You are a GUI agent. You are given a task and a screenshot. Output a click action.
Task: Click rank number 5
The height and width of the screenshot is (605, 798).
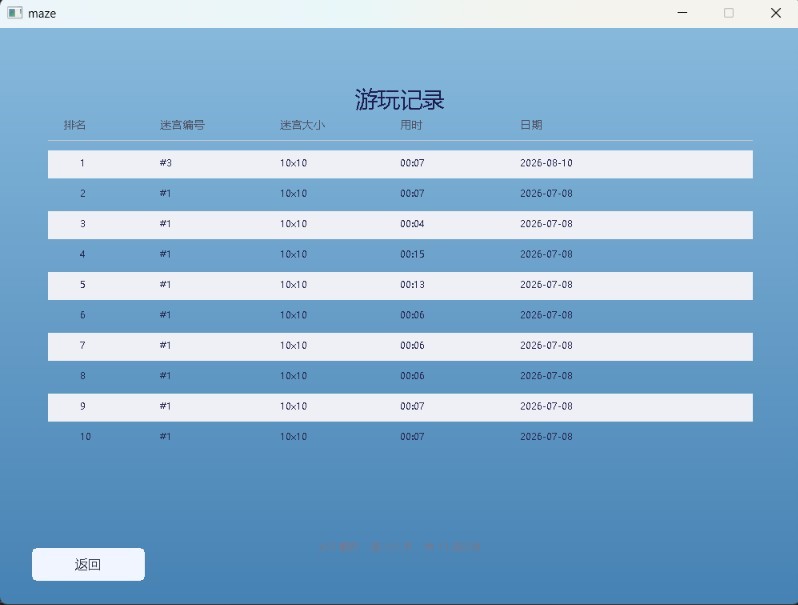click(82, 284)
